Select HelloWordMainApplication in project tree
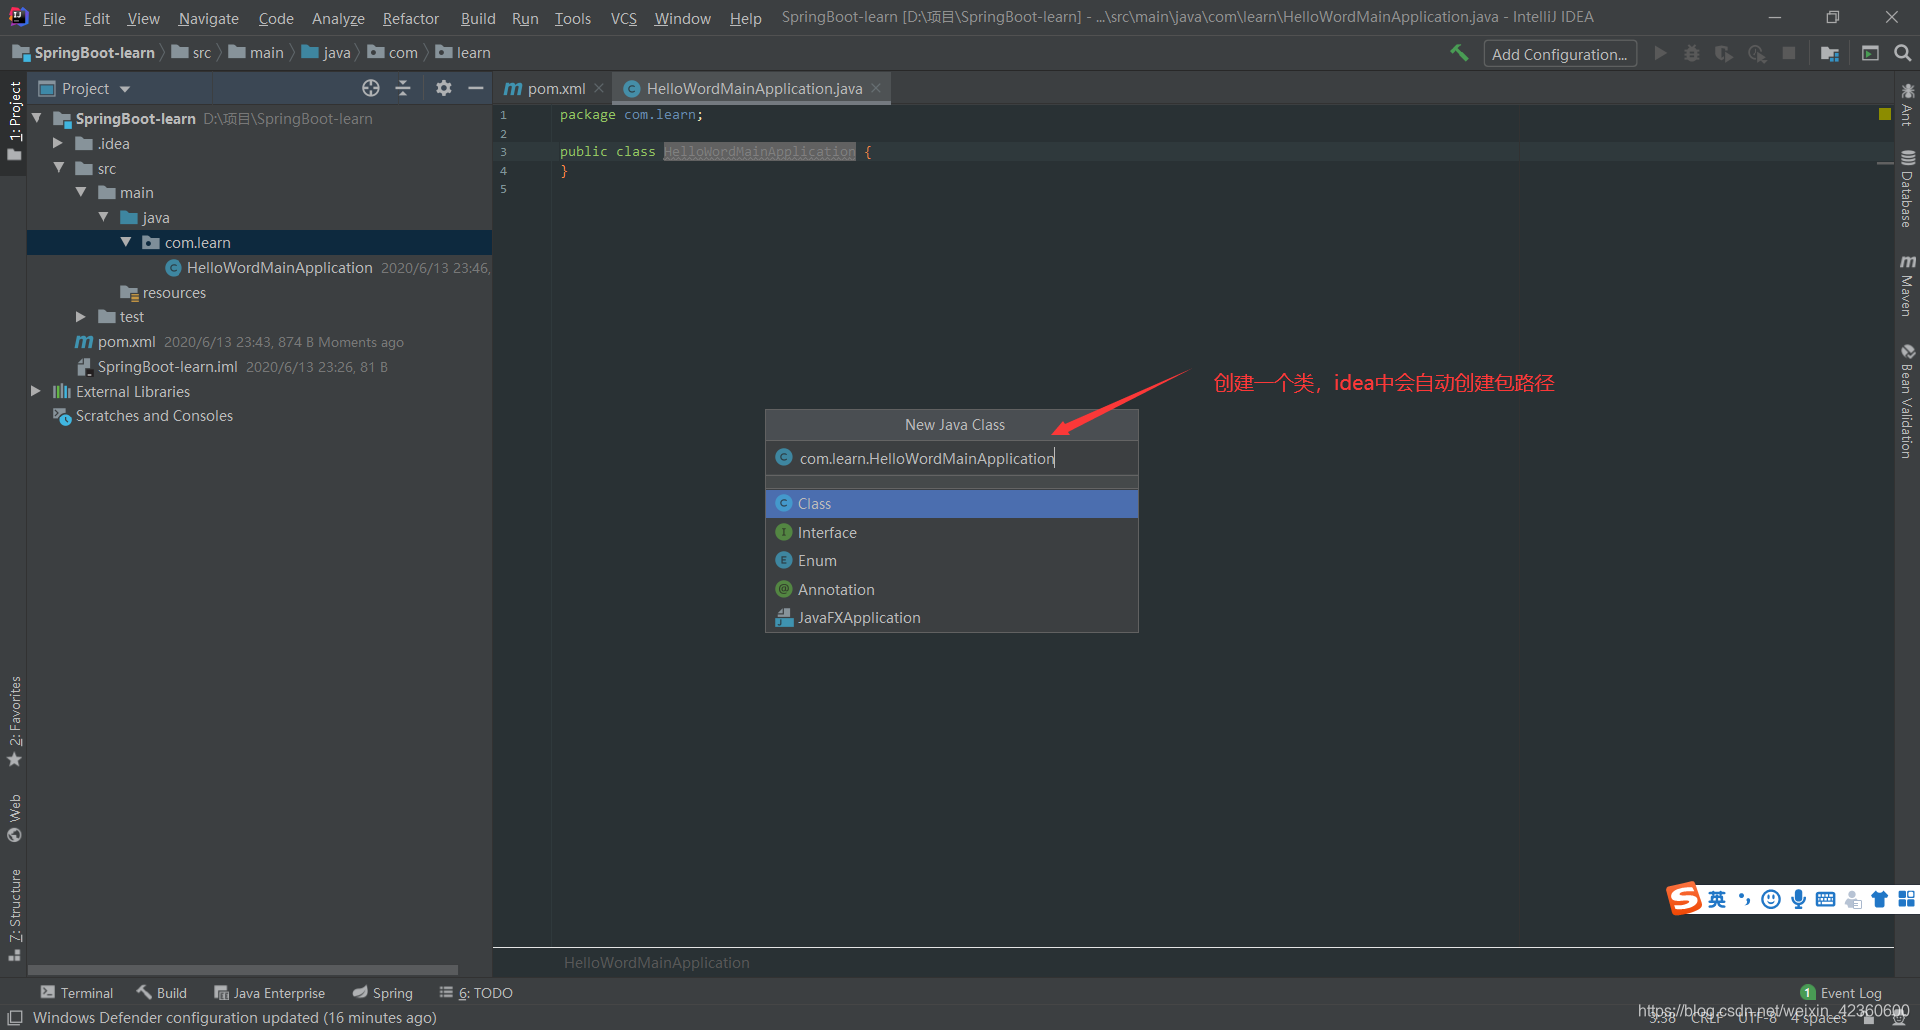The image size is (1920, 1030). point(279,267)
